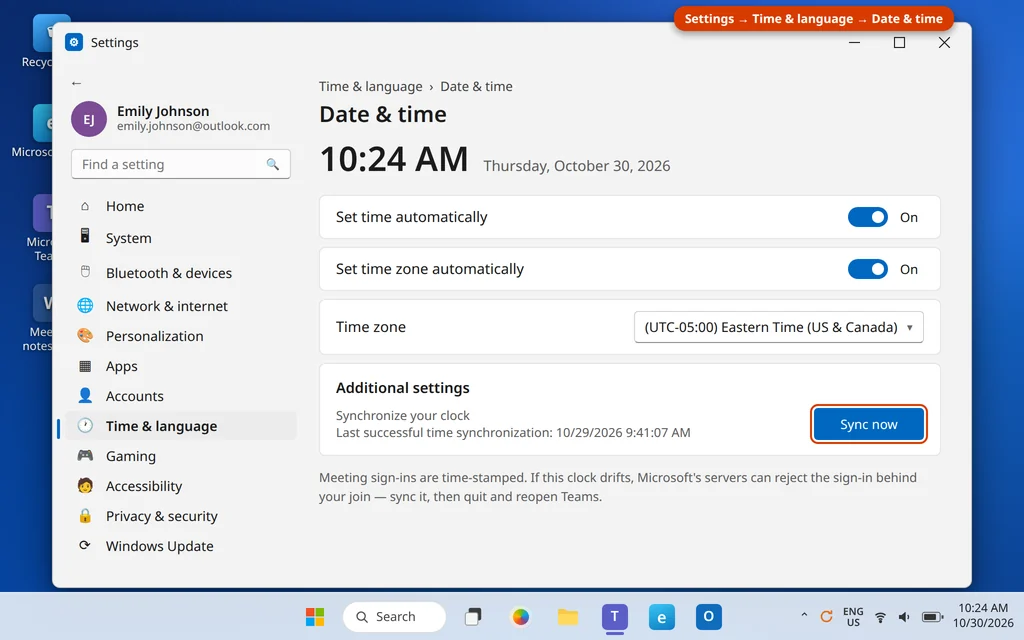Click the Last successful time synchronization text
This screenshot has width=1024, height=640.
513,432
